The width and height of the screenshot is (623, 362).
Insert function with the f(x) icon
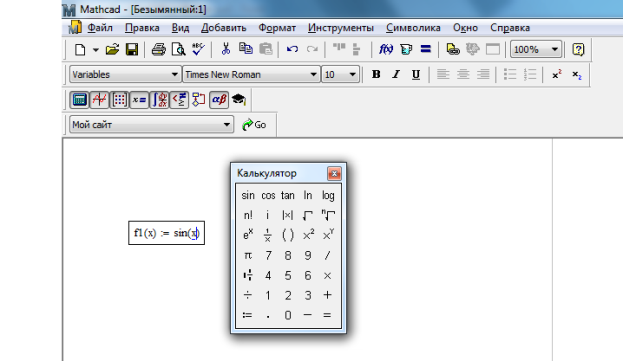386,50
